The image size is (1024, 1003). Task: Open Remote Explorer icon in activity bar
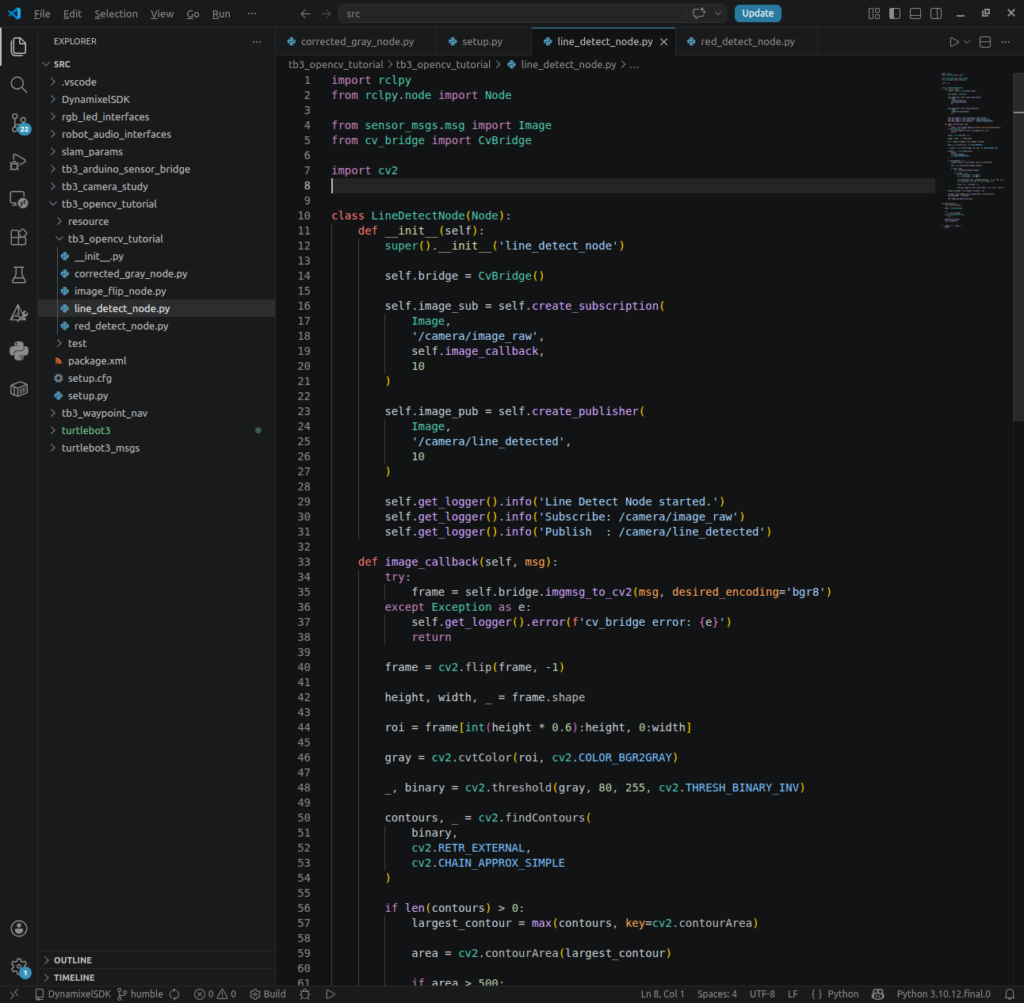pos(19,199)
